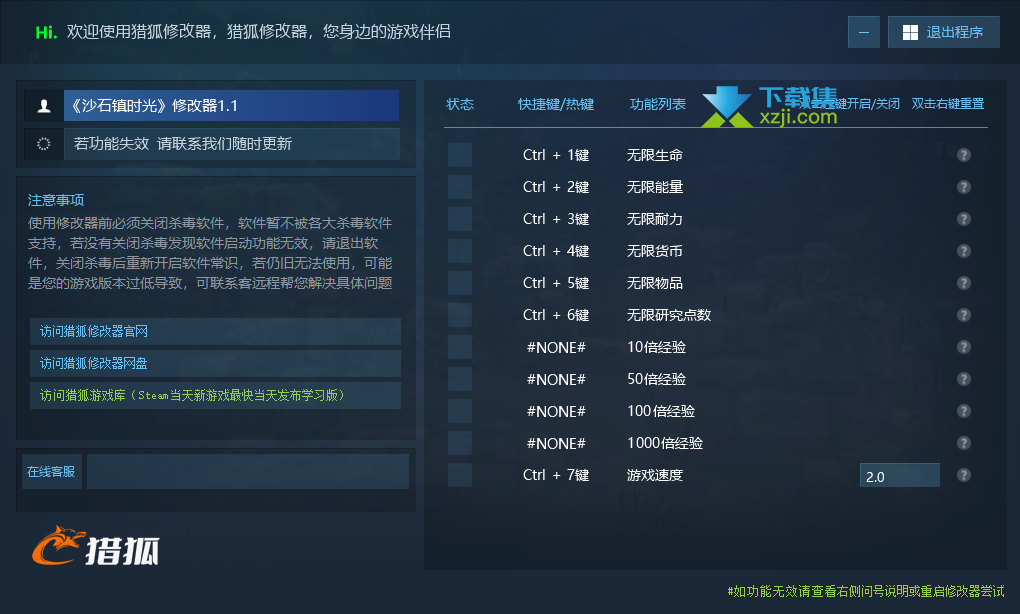Click the 双击右键重置 header text
Screen dimensions: 1020x614
pyautogui.click(x=948, y=104)
